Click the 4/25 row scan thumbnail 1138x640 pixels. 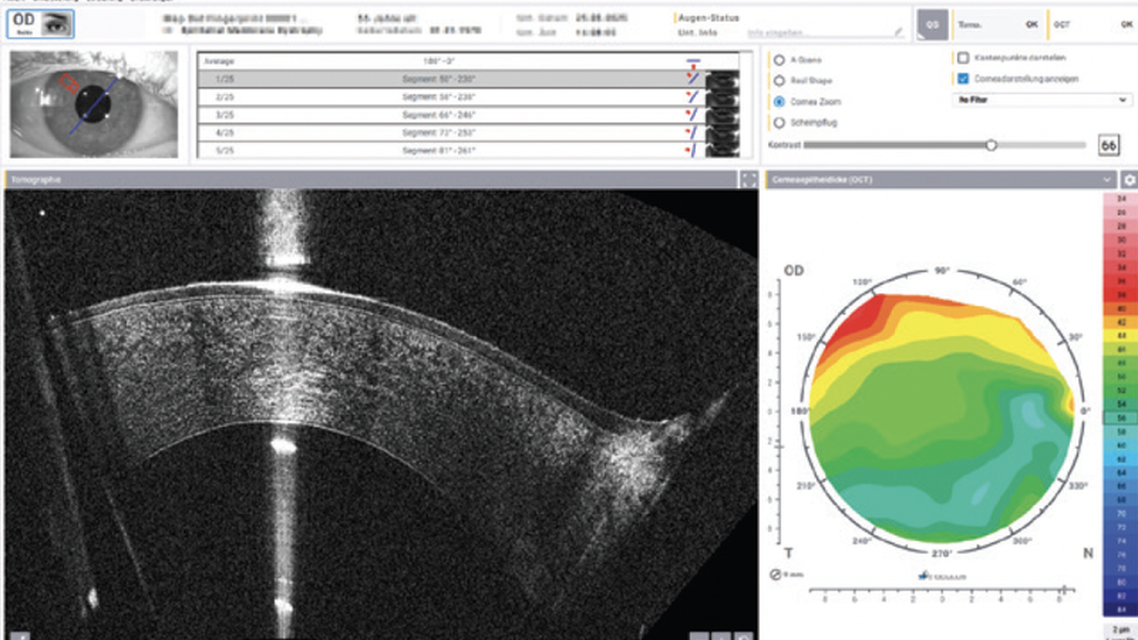click(722, 133)
